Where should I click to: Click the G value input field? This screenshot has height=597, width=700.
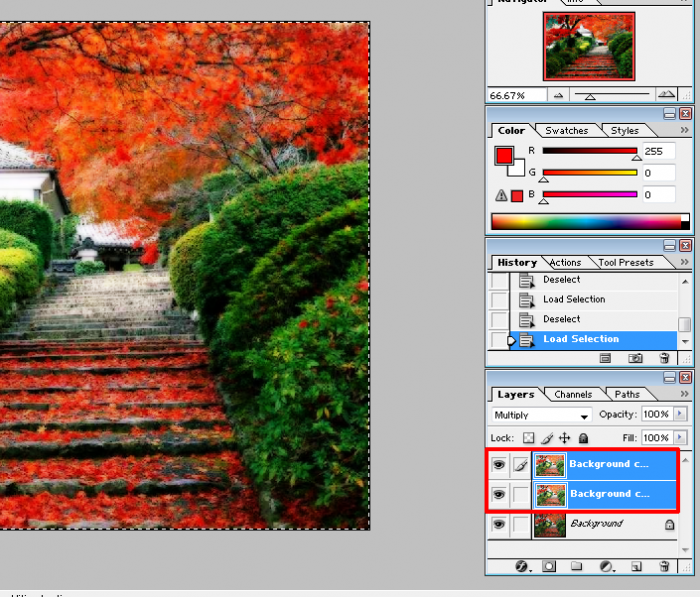658,173
